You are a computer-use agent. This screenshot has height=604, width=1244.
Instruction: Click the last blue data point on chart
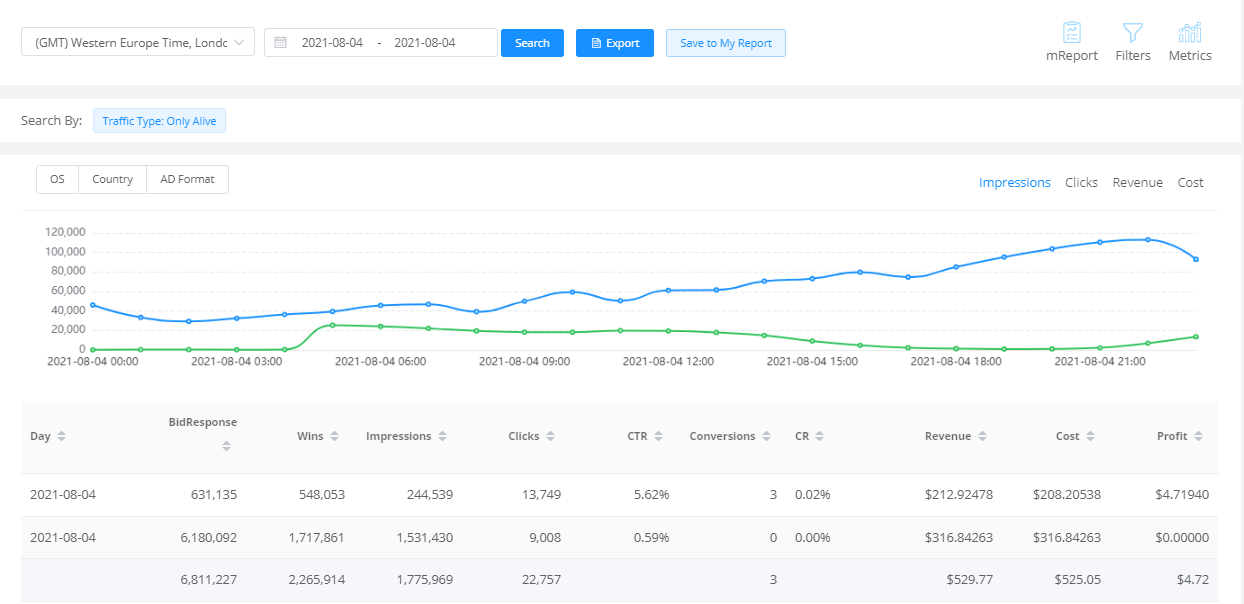point(1196,259)
